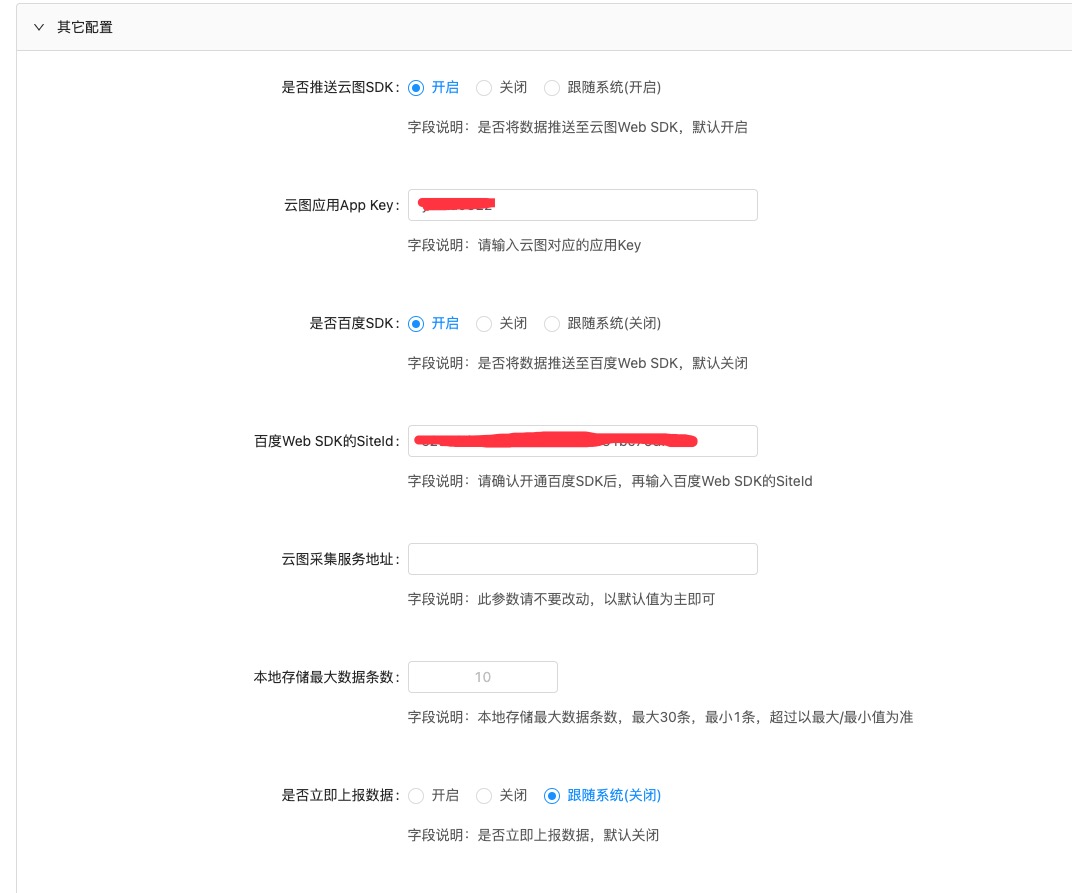
Task: Enable 开启 for 是否立即上报数据
Action: (x=416, y=795)
